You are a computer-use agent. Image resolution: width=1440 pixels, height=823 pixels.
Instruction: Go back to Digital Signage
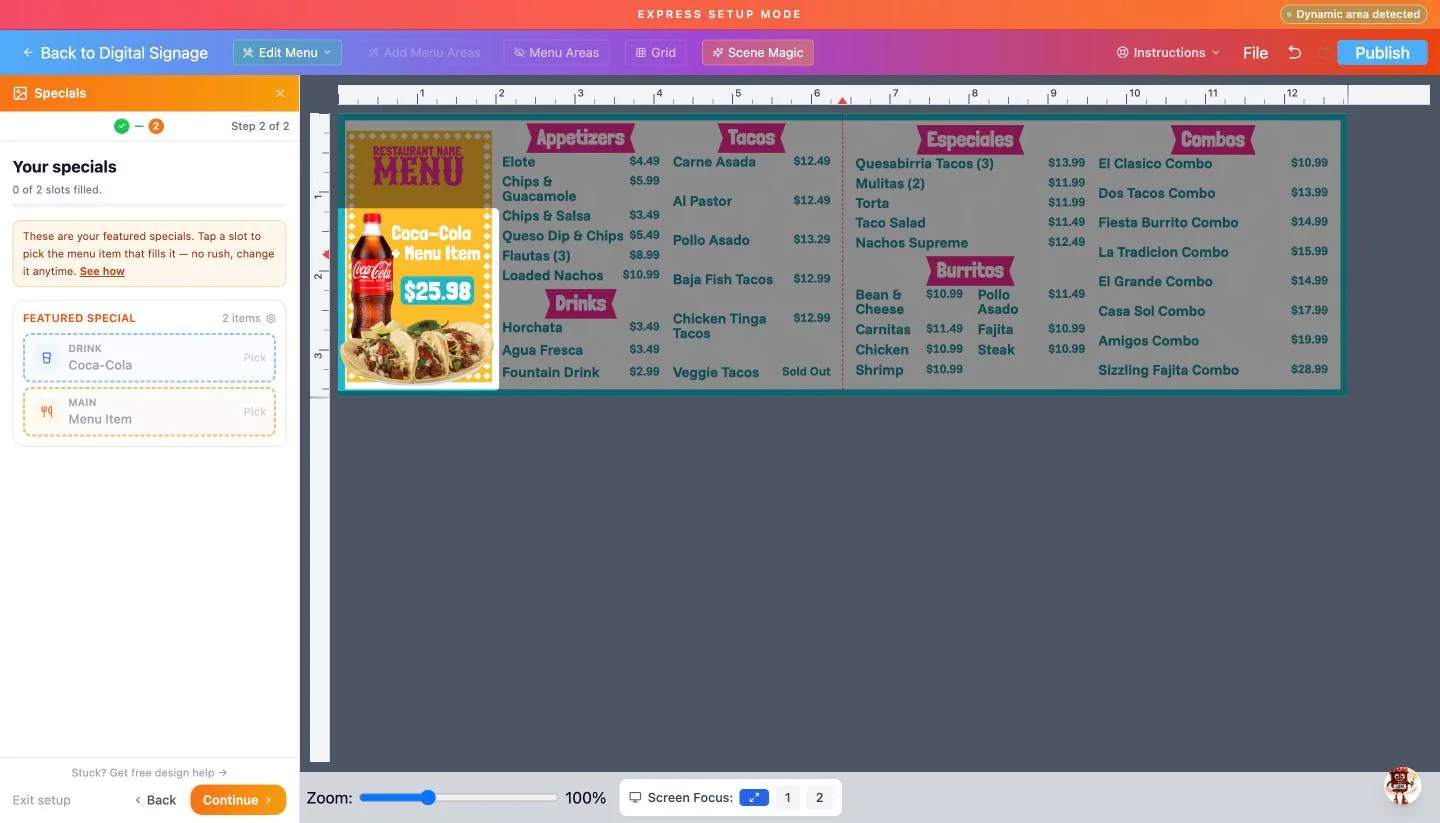pyautogui.click(x=115, y=53)
